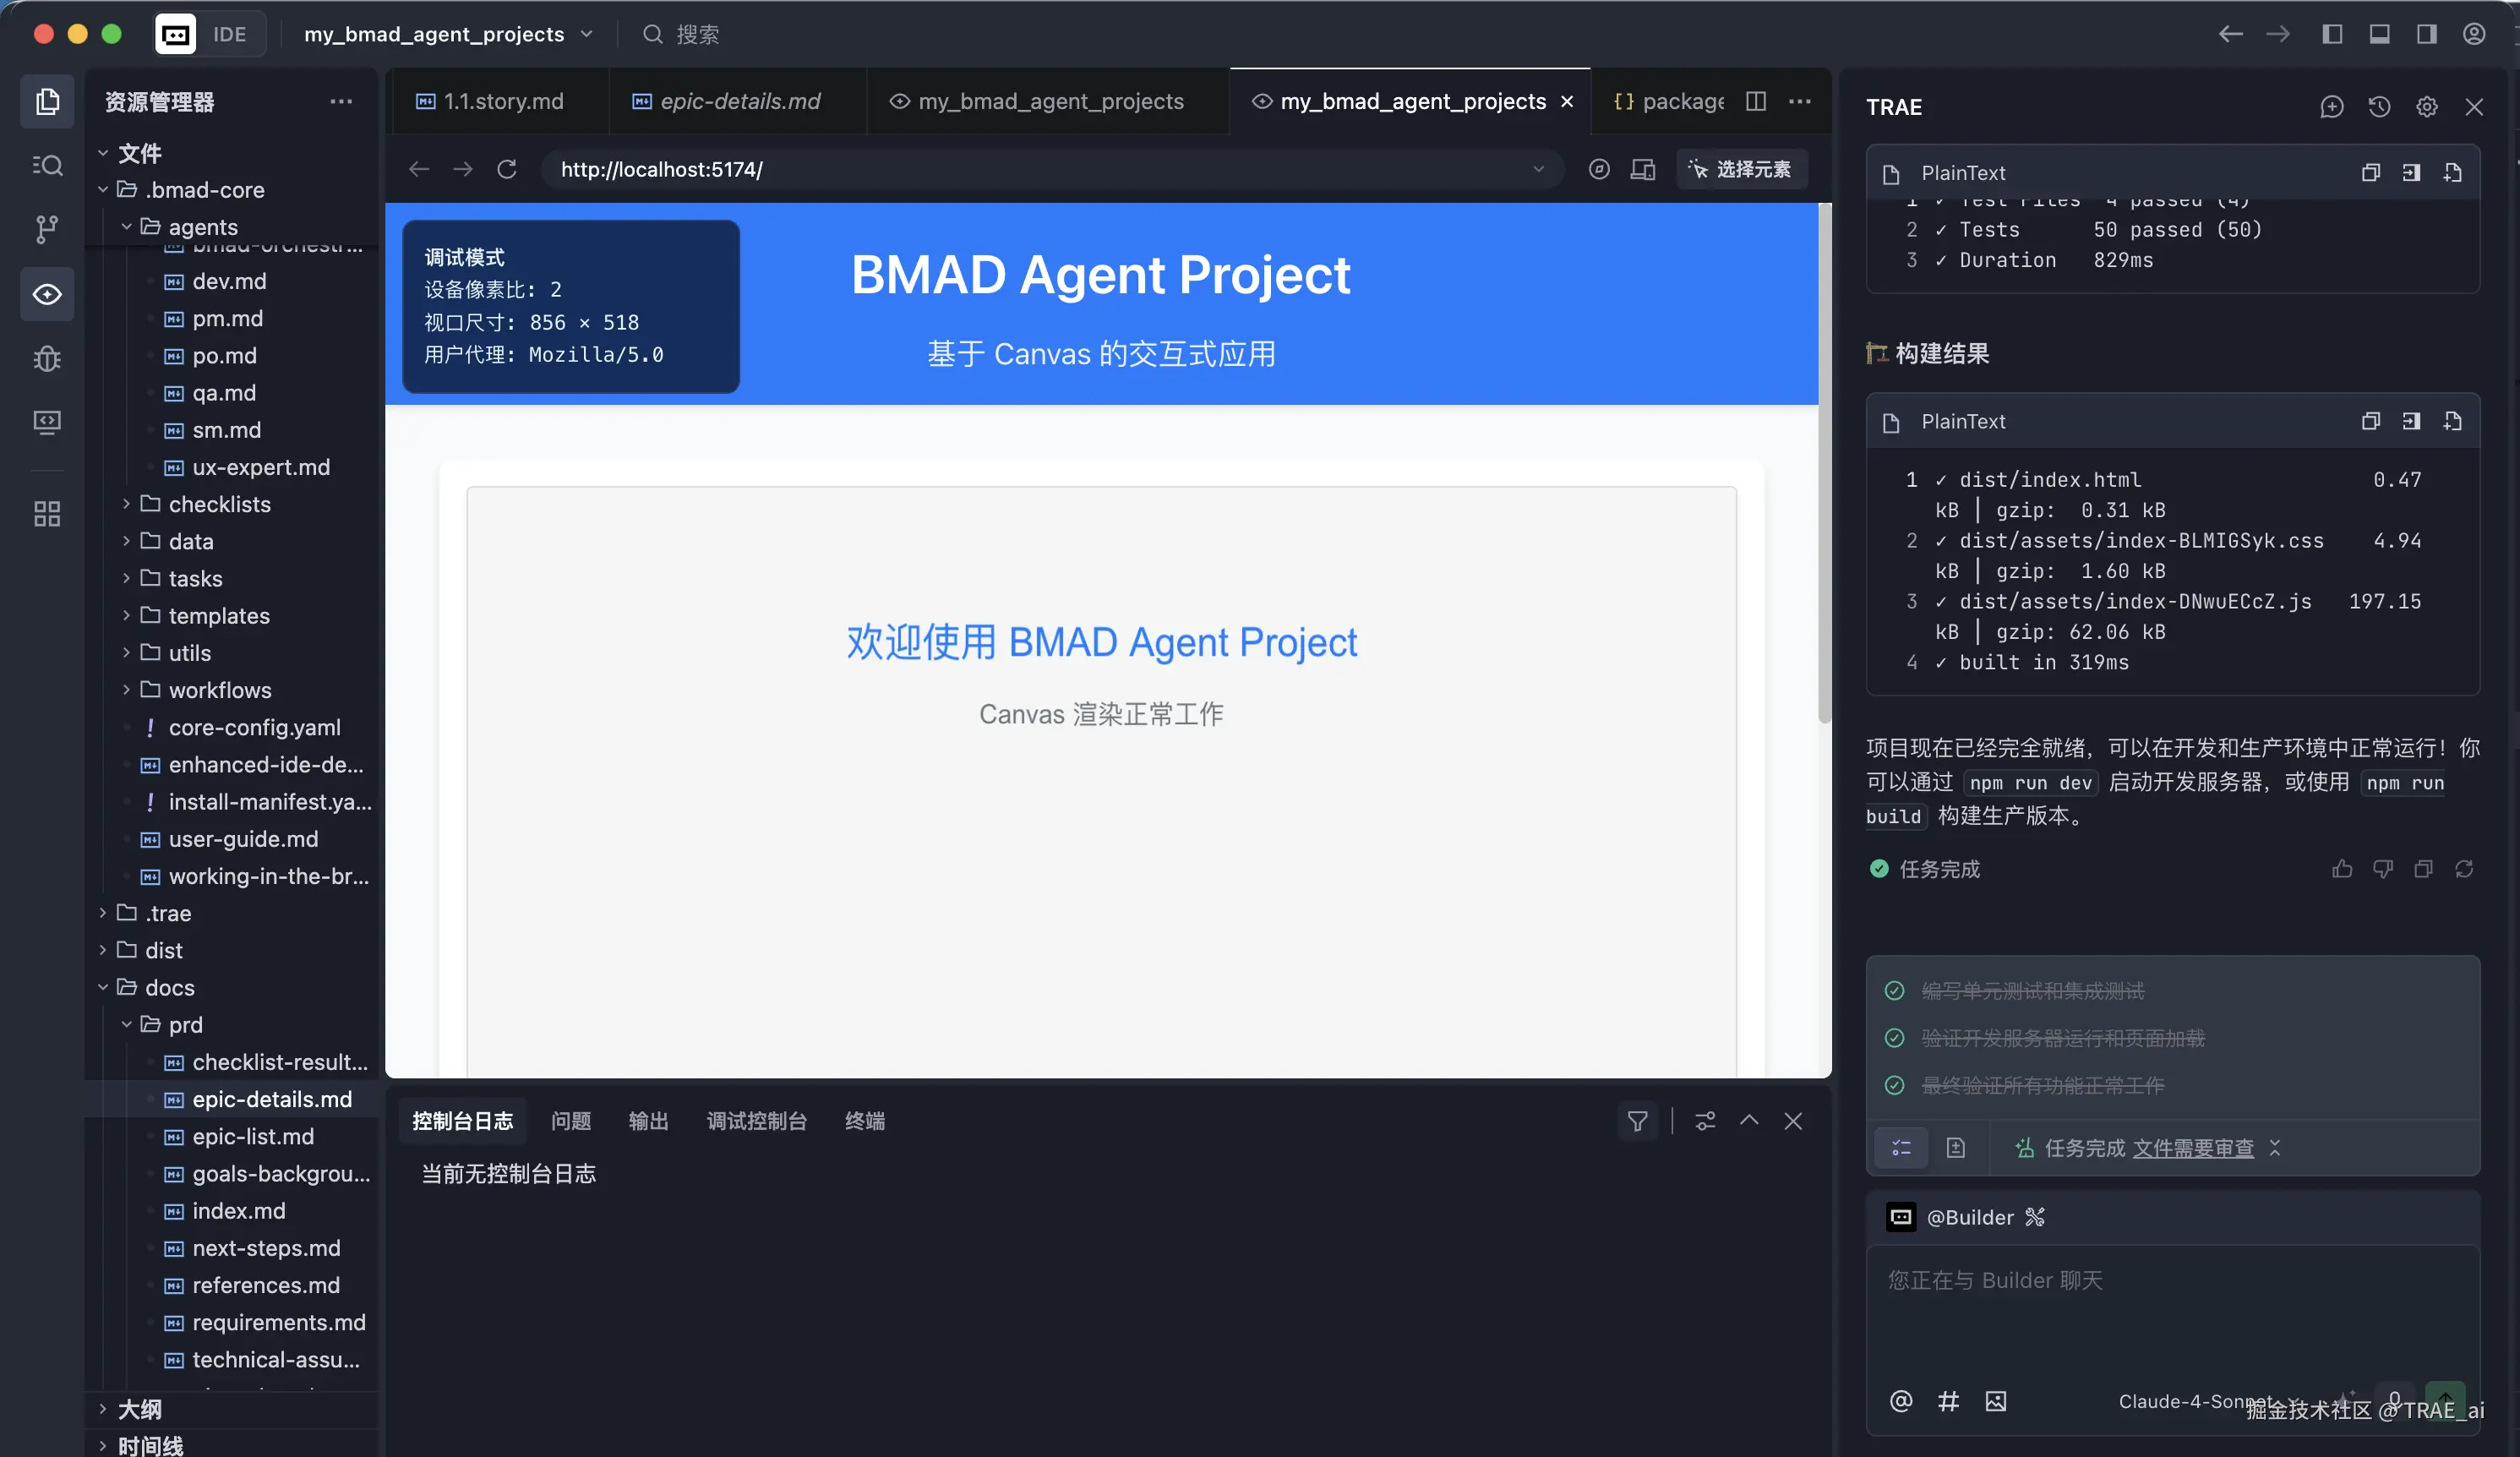Image resolution: width=2520 pixels, height=1457 pixels.
Task: Collapse the docs folder
Action: coord(169,987)
